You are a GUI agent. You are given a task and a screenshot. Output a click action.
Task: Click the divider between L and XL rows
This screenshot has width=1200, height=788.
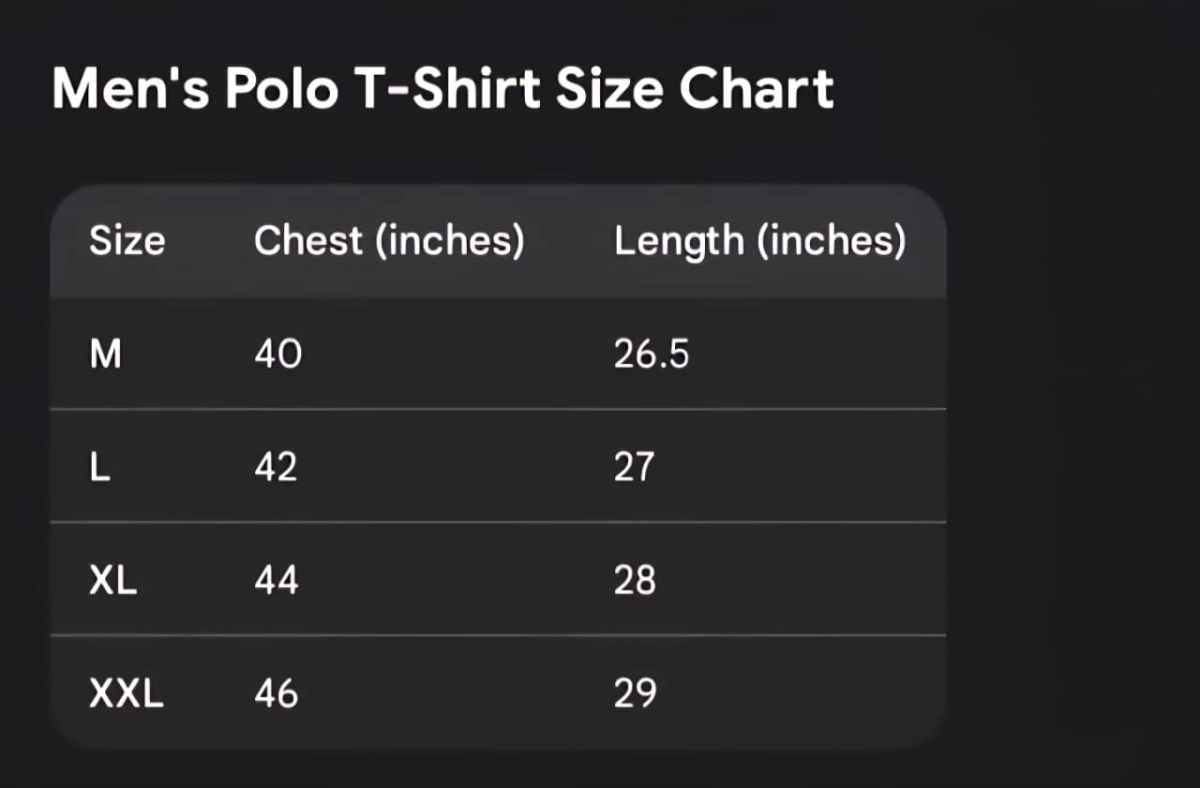pos(498,522)
